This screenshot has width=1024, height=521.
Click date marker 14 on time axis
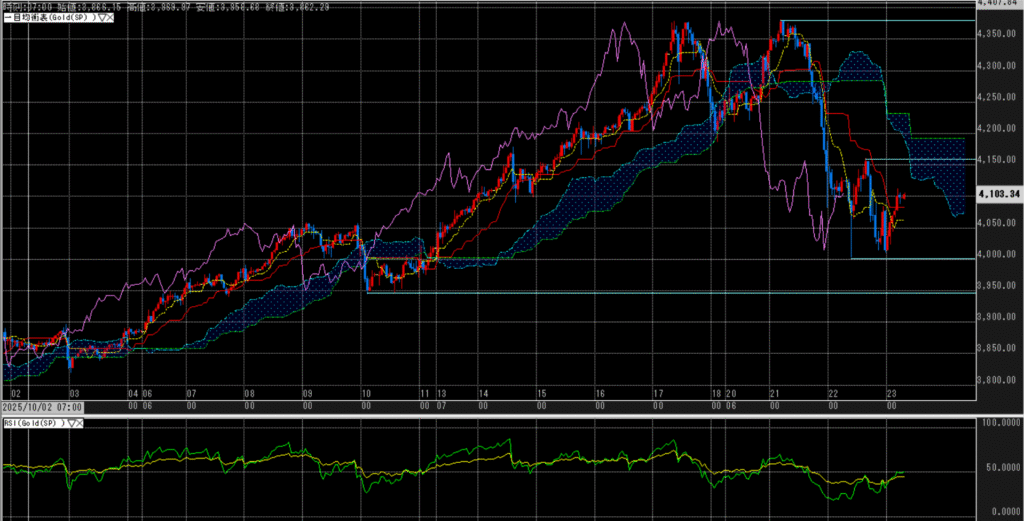tap(483, 395)
